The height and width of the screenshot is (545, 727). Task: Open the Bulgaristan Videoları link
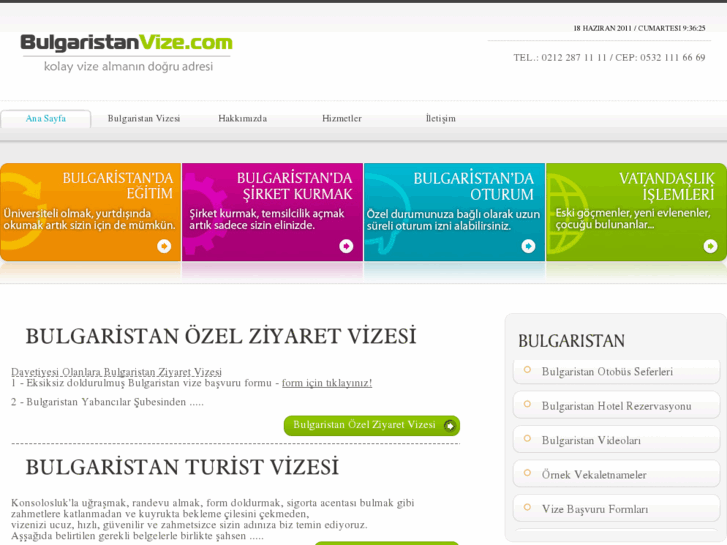tap(591, 441)
